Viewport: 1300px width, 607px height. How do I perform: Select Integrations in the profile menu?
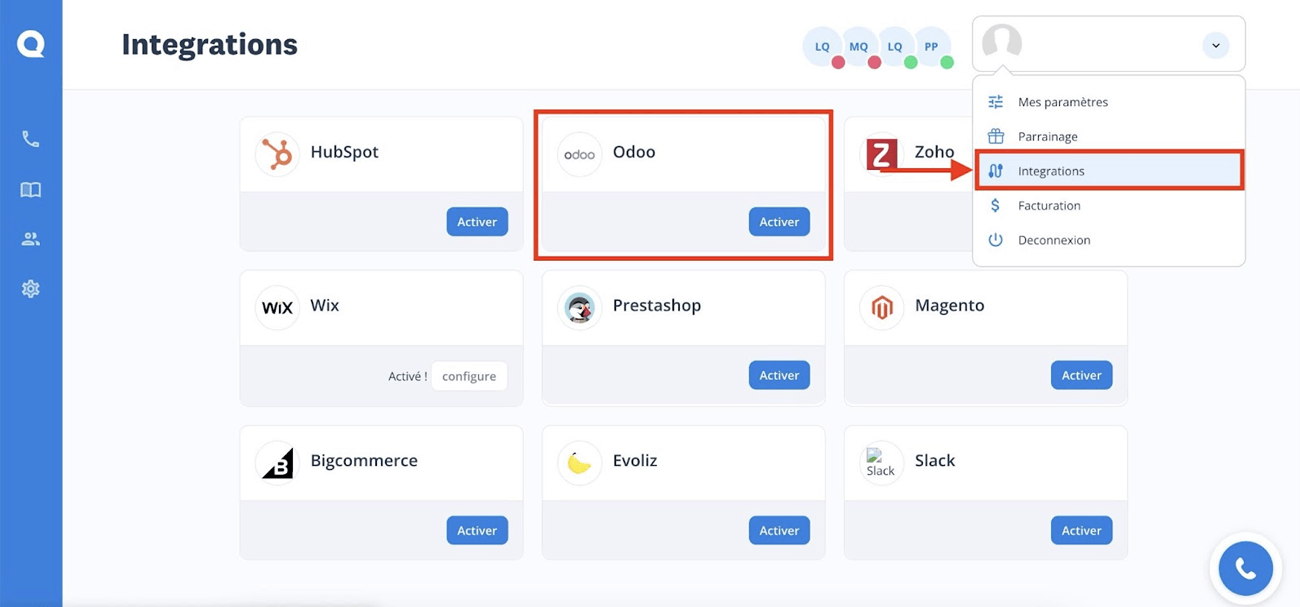[1109, 171]
